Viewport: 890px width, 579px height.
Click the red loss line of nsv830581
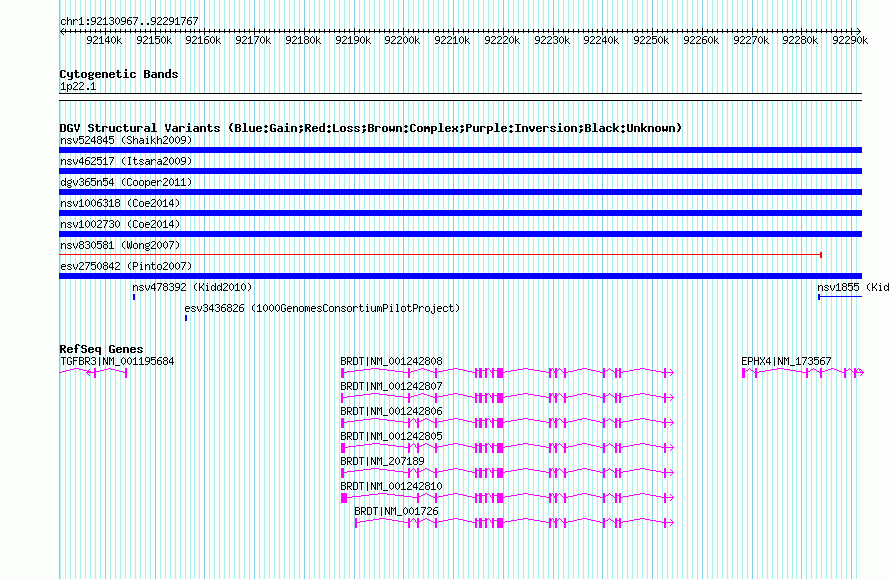pos(440,255)
